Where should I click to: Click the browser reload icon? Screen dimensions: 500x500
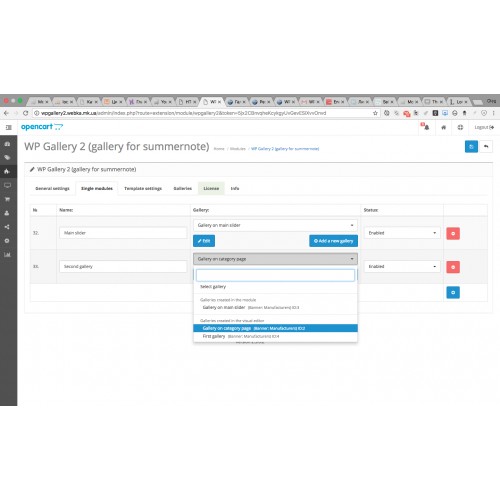point(25,113)
